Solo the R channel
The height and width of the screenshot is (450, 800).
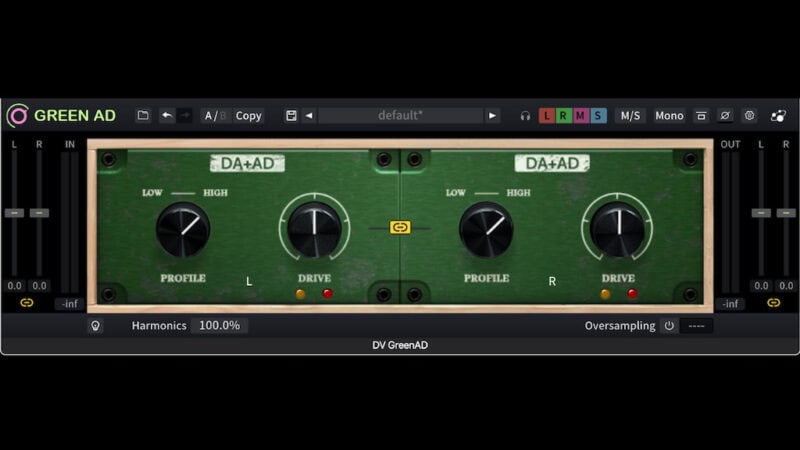click(x=563, y=116)
